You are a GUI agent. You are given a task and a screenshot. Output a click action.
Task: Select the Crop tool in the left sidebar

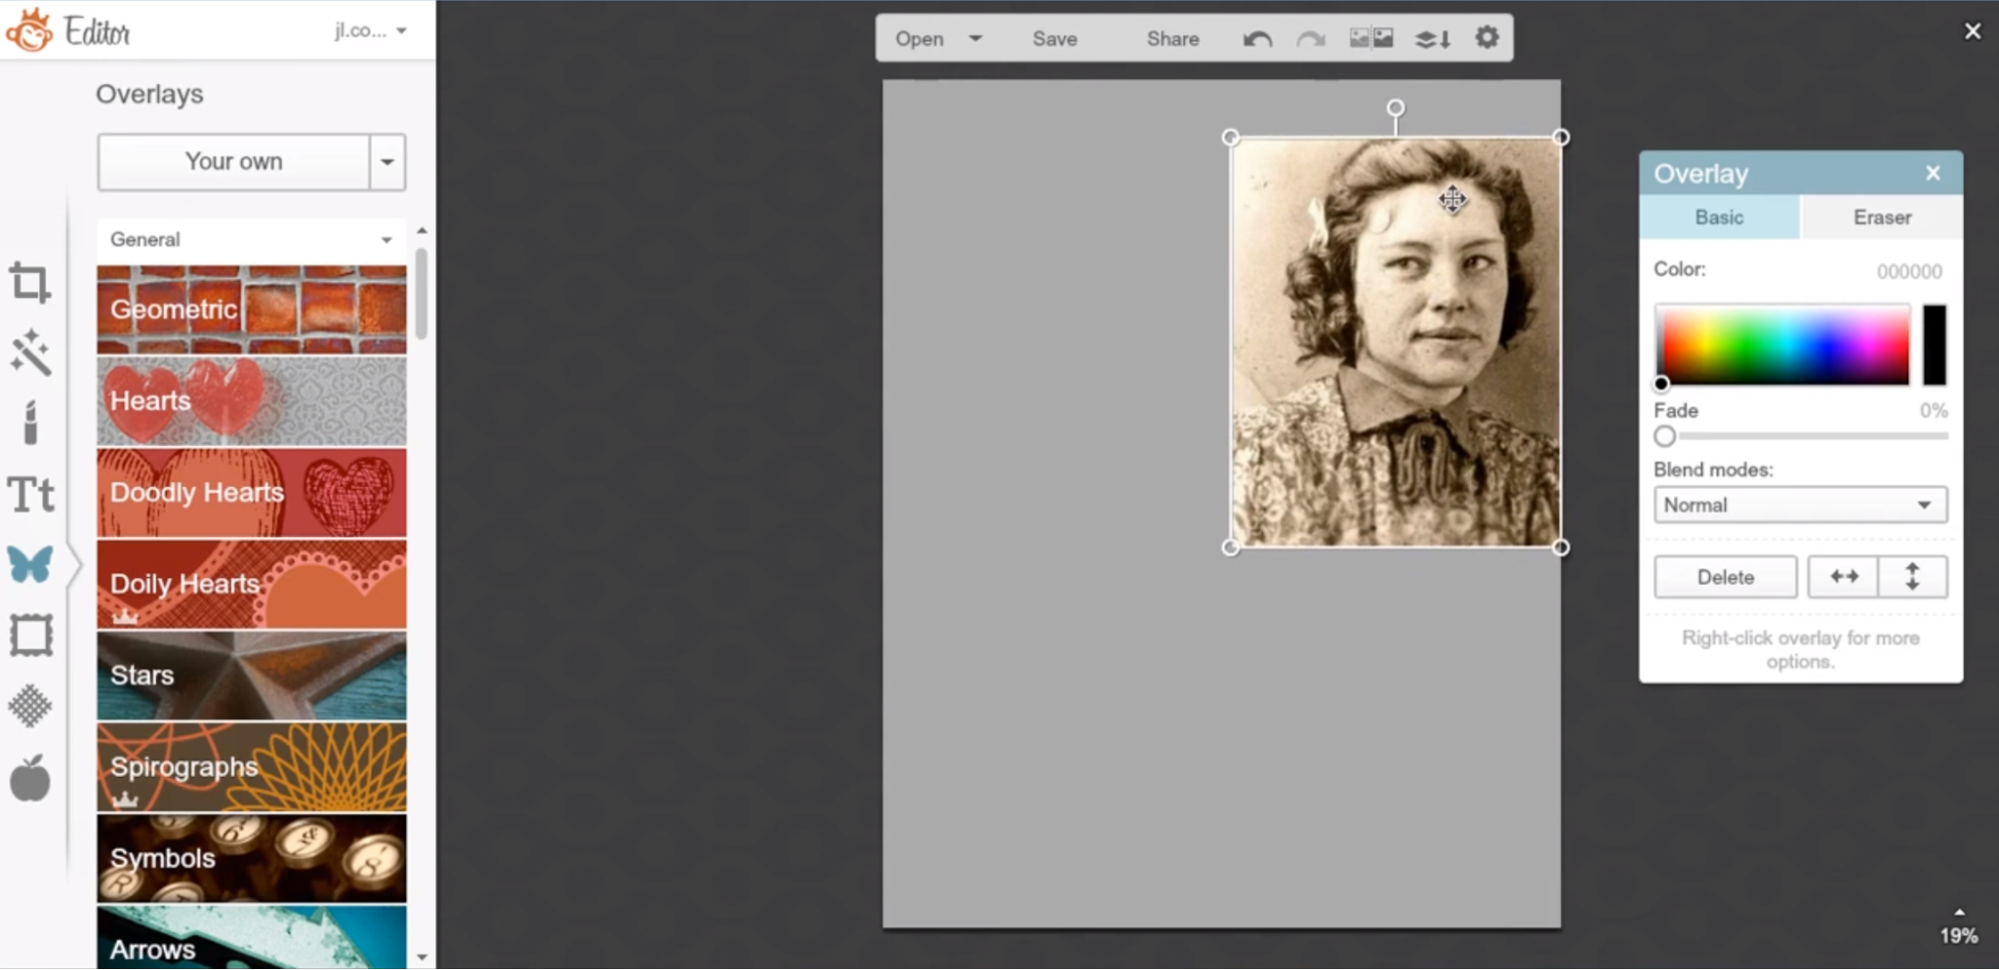click(x=30, y=281)
